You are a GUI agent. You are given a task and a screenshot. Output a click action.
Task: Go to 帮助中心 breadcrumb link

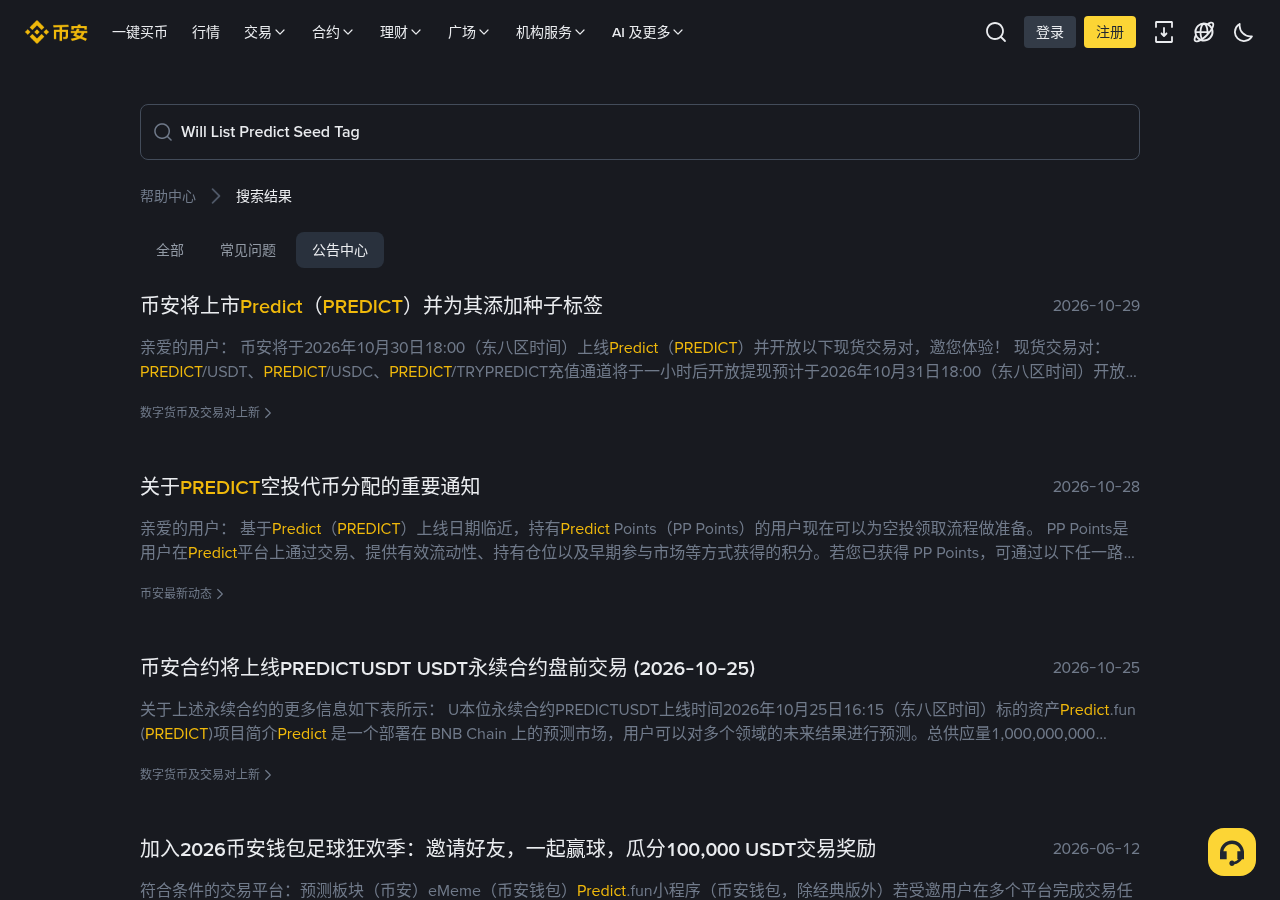click(168, 196)
